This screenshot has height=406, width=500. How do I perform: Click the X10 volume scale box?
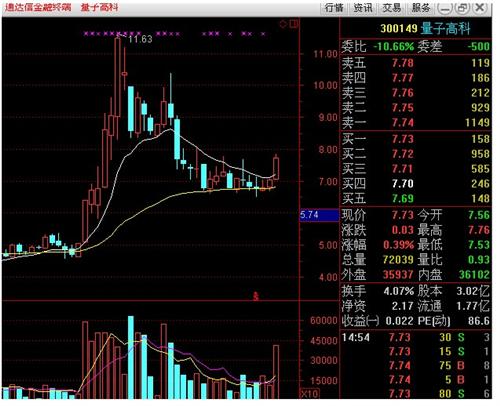click(x=309, y=393)
